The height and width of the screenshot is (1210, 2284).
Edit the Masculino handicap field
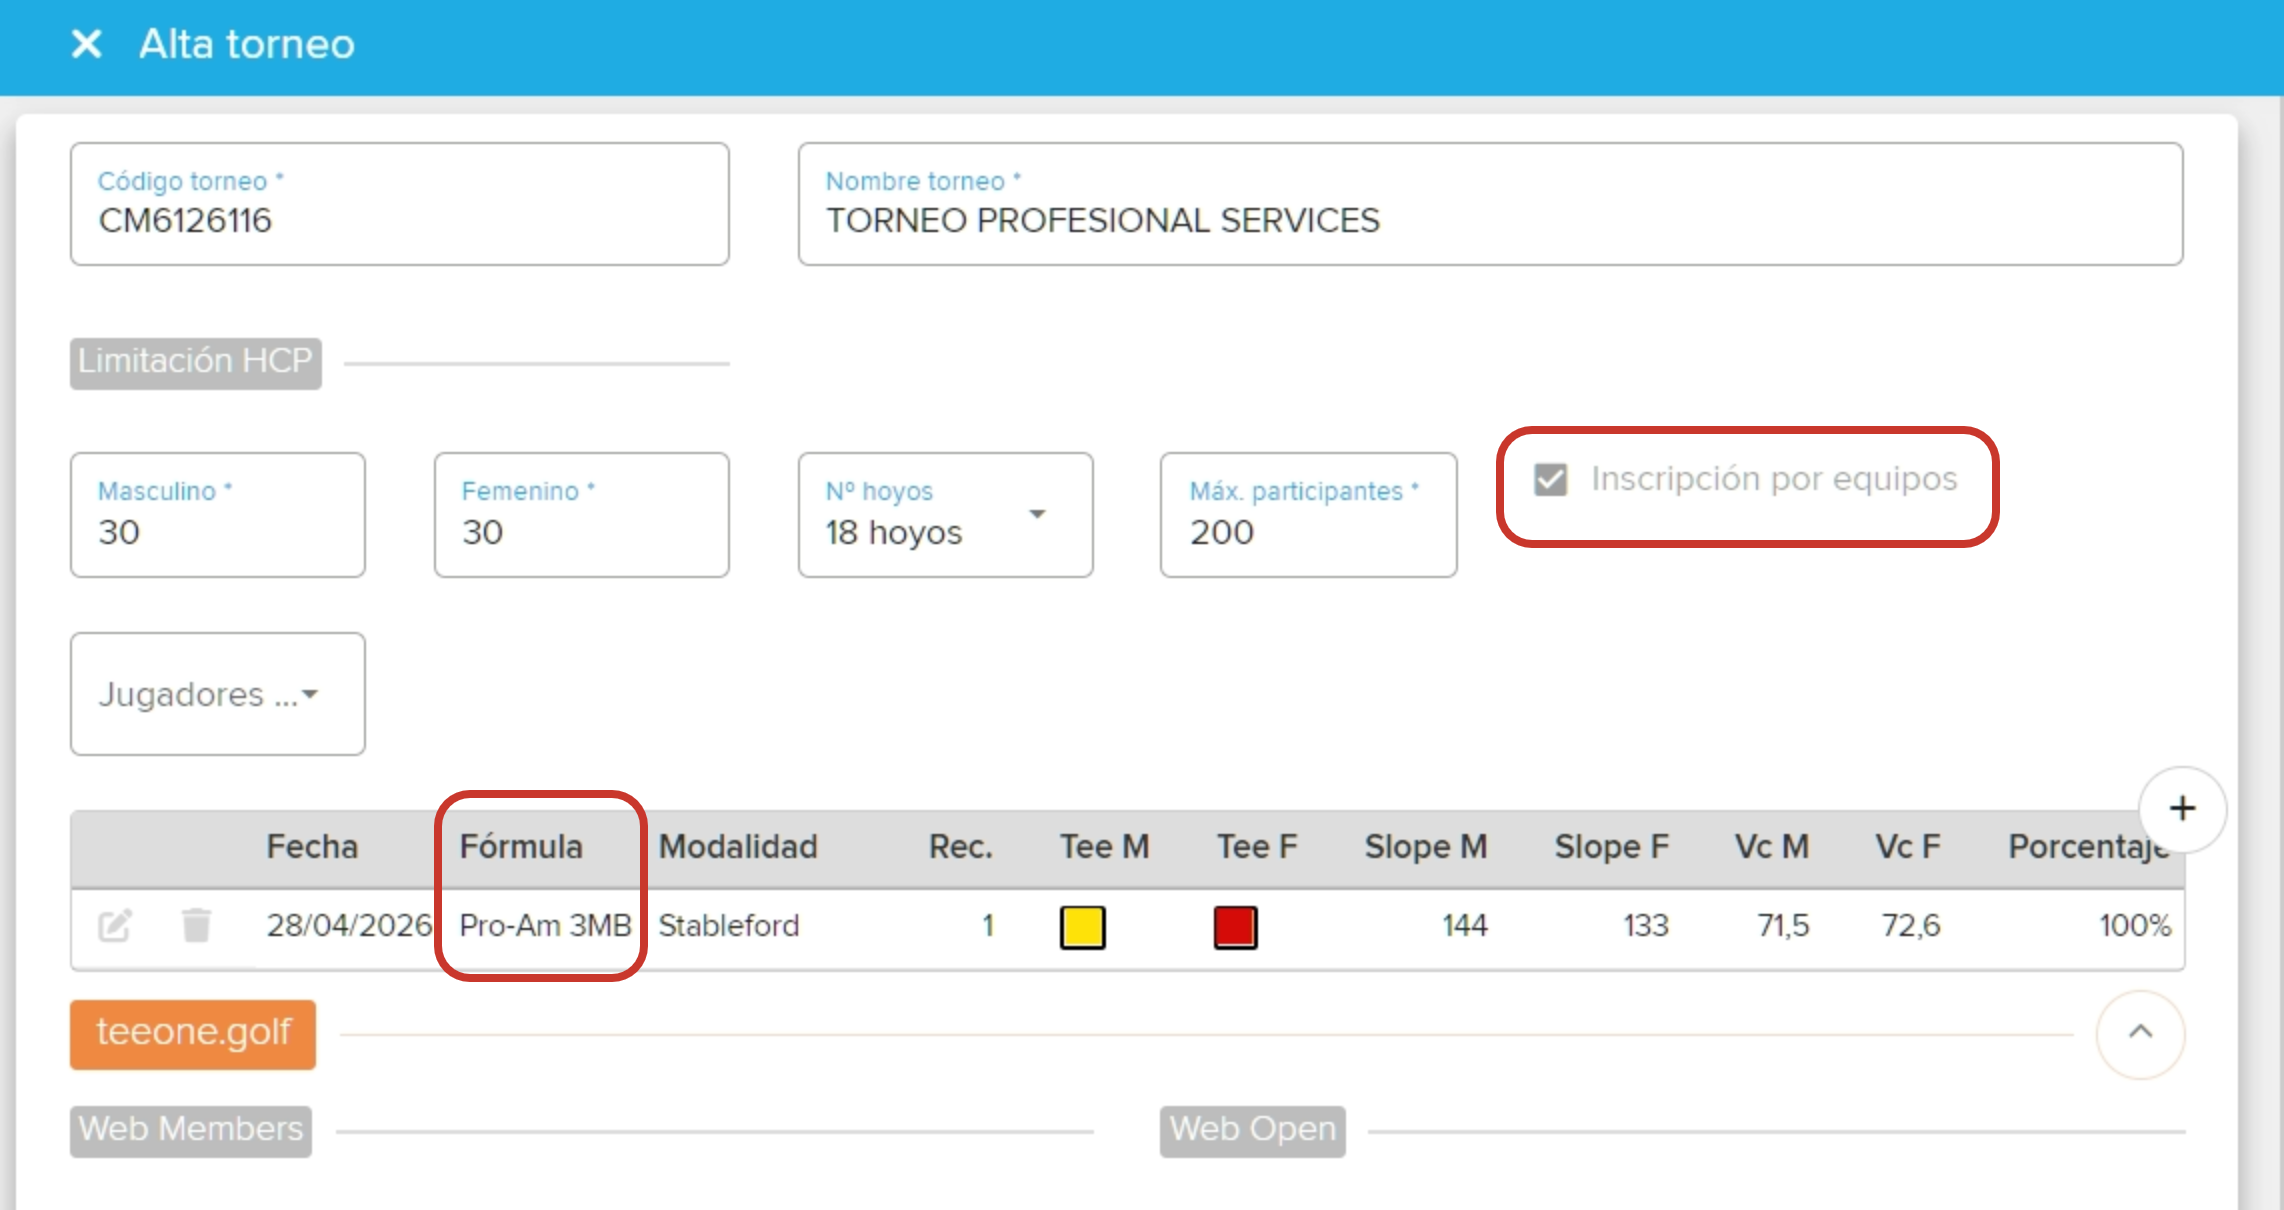pyautogui.click(x=217, y=515)
